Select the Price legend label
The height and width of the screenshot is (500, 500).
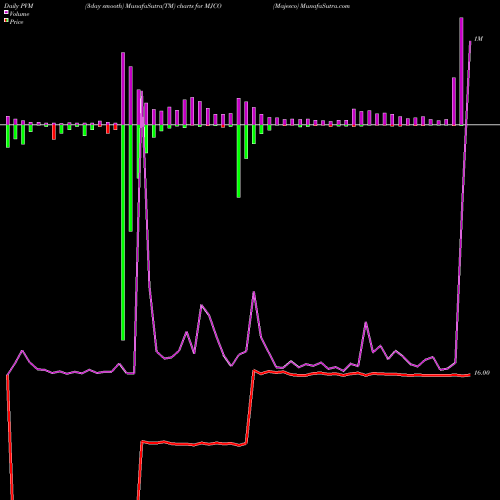pyautogui.click(x=16, y=22)
